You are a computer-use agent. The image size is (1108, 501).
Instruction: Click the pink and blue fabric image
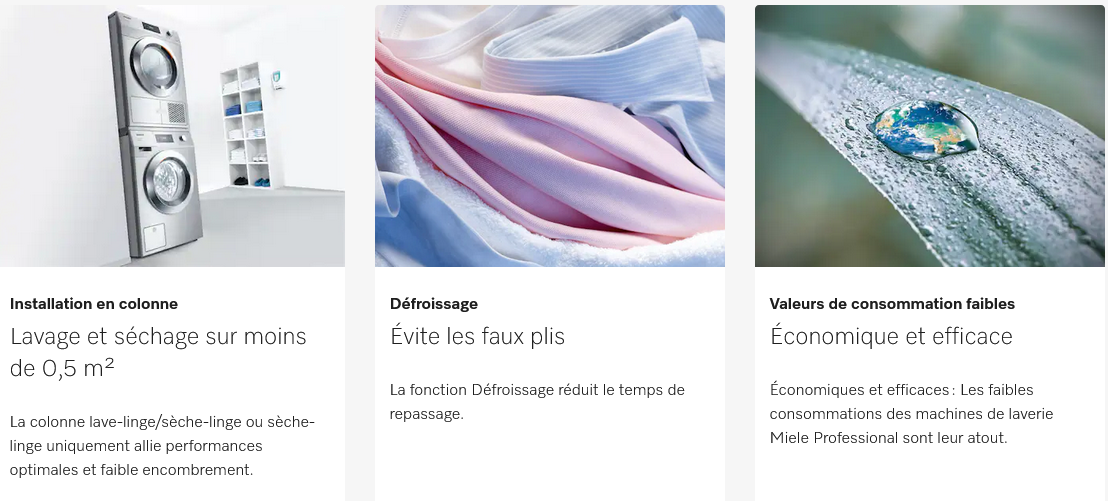click(550, 136)
